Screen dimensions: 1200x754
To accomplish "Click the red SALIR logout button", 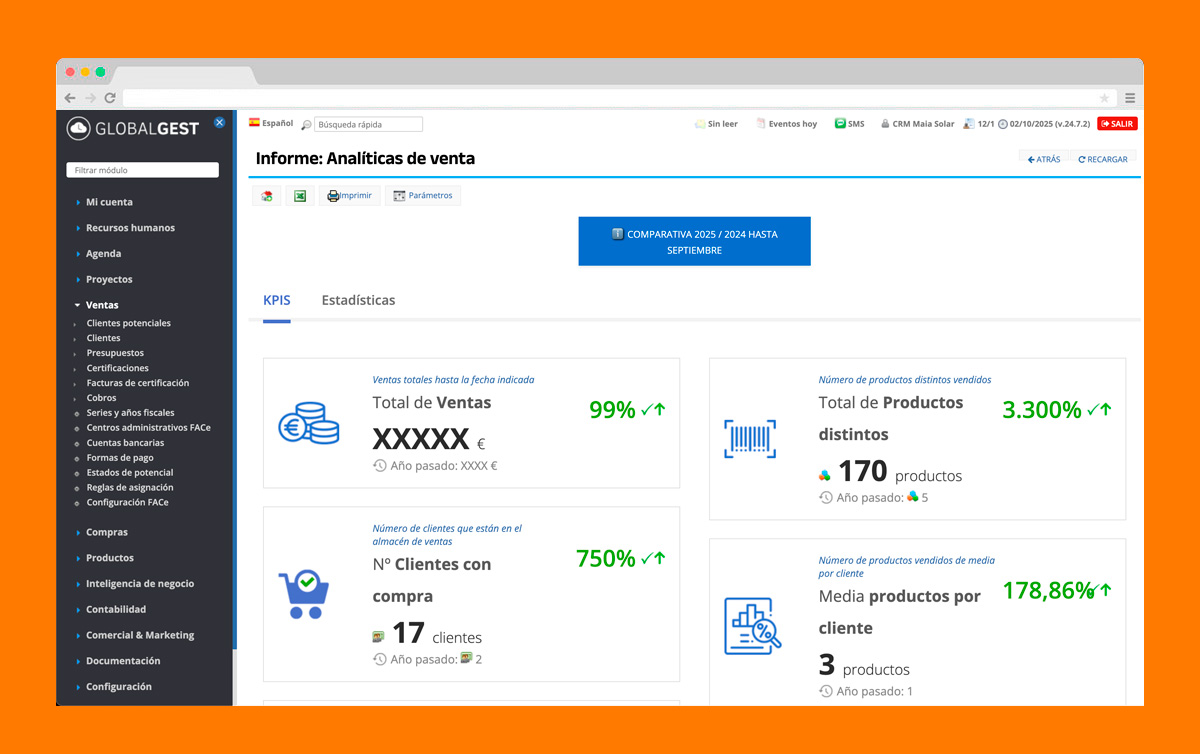I will point(1117,124).
